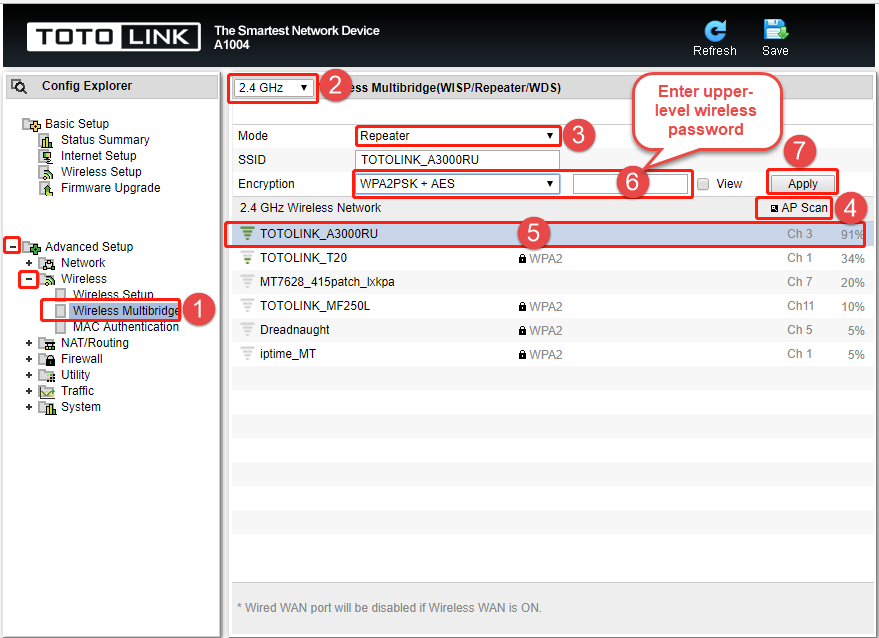
Task: Open Status Summary in the tree
Action: (x=105, y=140)
